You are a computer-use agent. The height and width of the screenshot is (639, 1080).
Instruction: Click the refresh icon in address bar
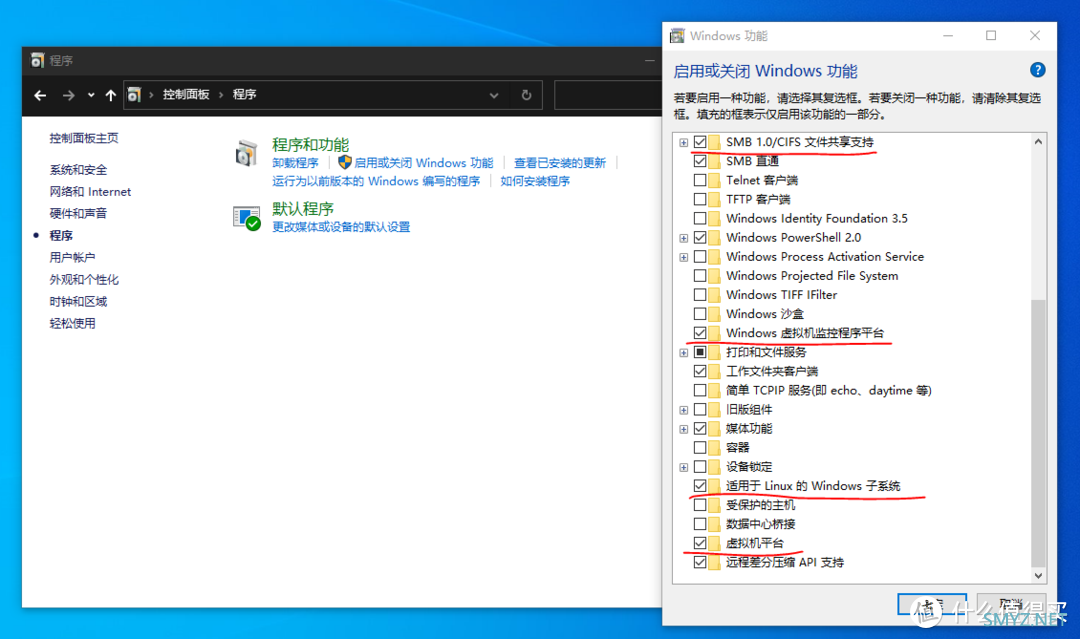pos(526,95)
